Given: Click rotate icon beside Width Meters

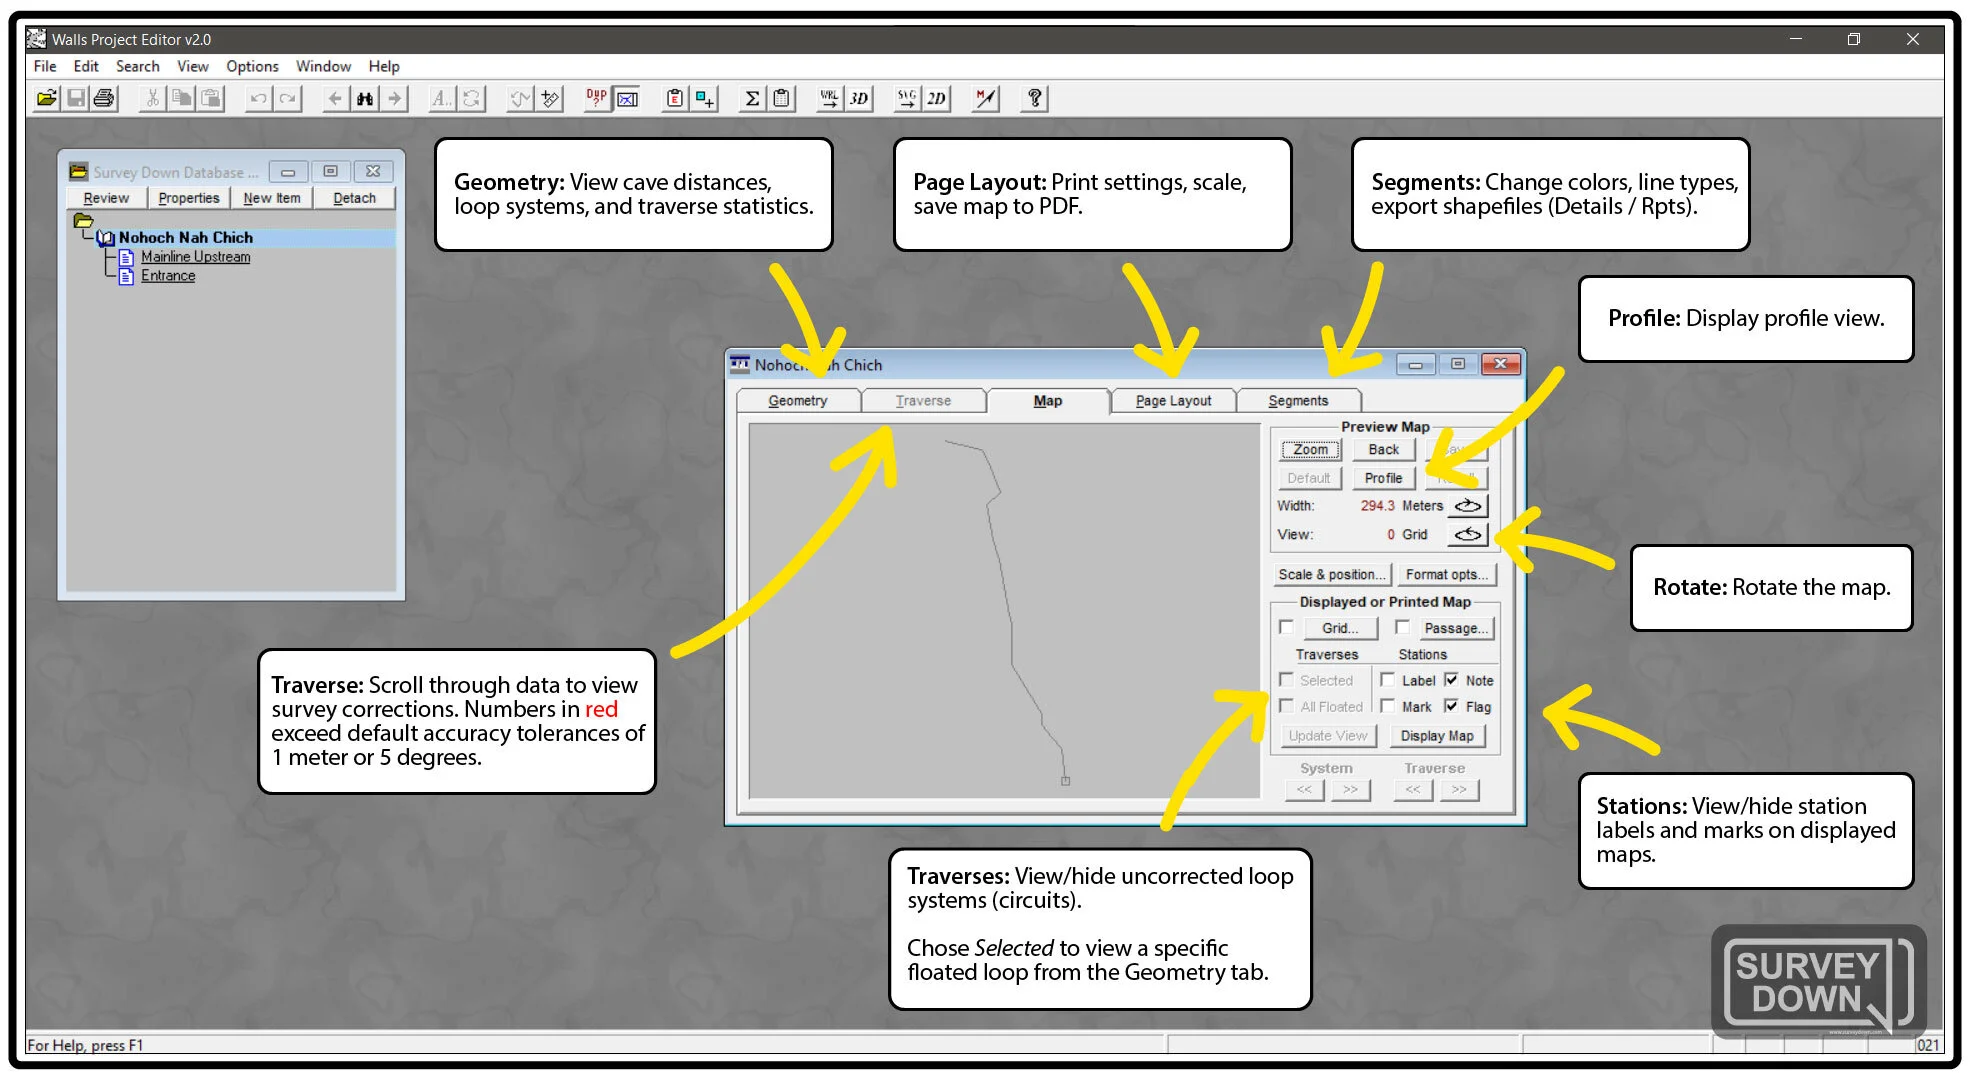Looking at the screenshot, I should click(1467, 506).
